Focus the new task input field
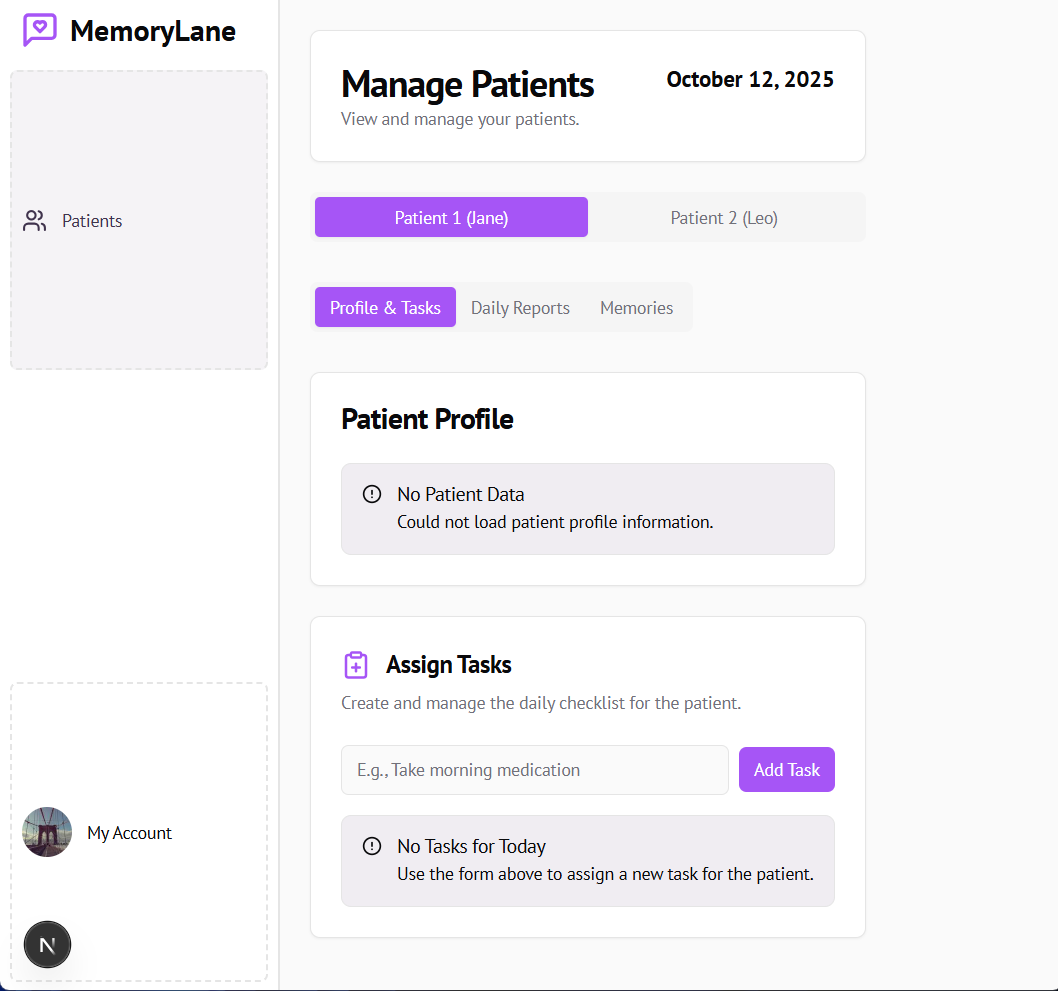This screenshot has width=1058, height=991. click(534, 770)
